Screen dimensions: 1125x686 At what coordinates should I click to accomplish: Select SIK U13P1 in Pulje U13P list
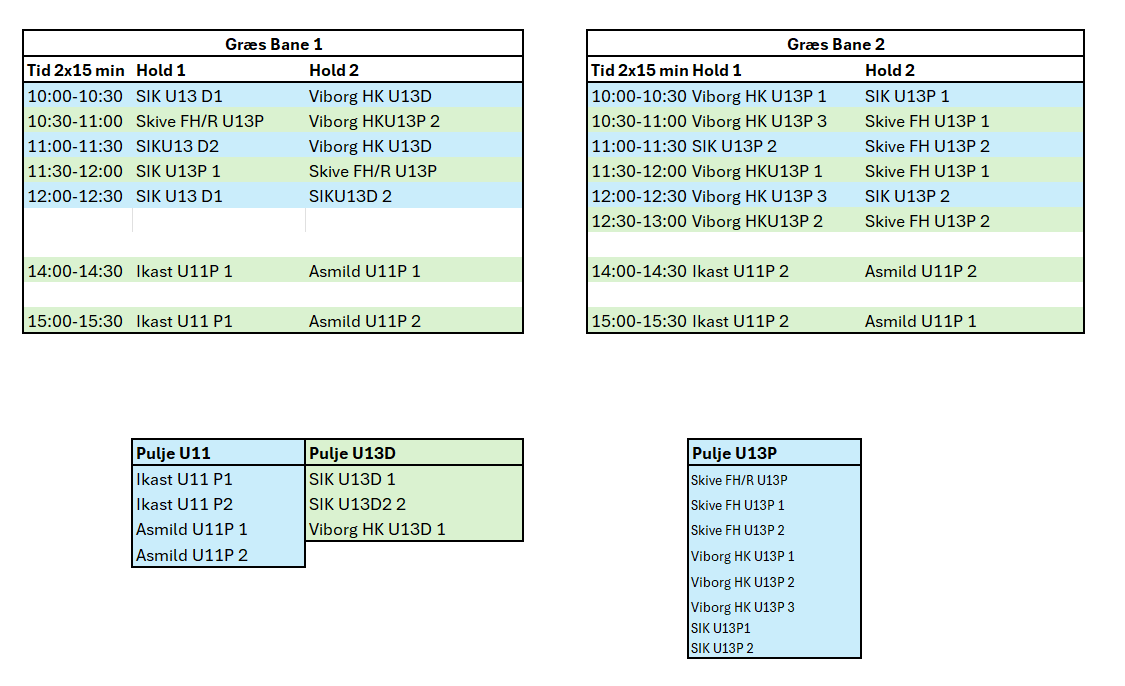point(720,628)
